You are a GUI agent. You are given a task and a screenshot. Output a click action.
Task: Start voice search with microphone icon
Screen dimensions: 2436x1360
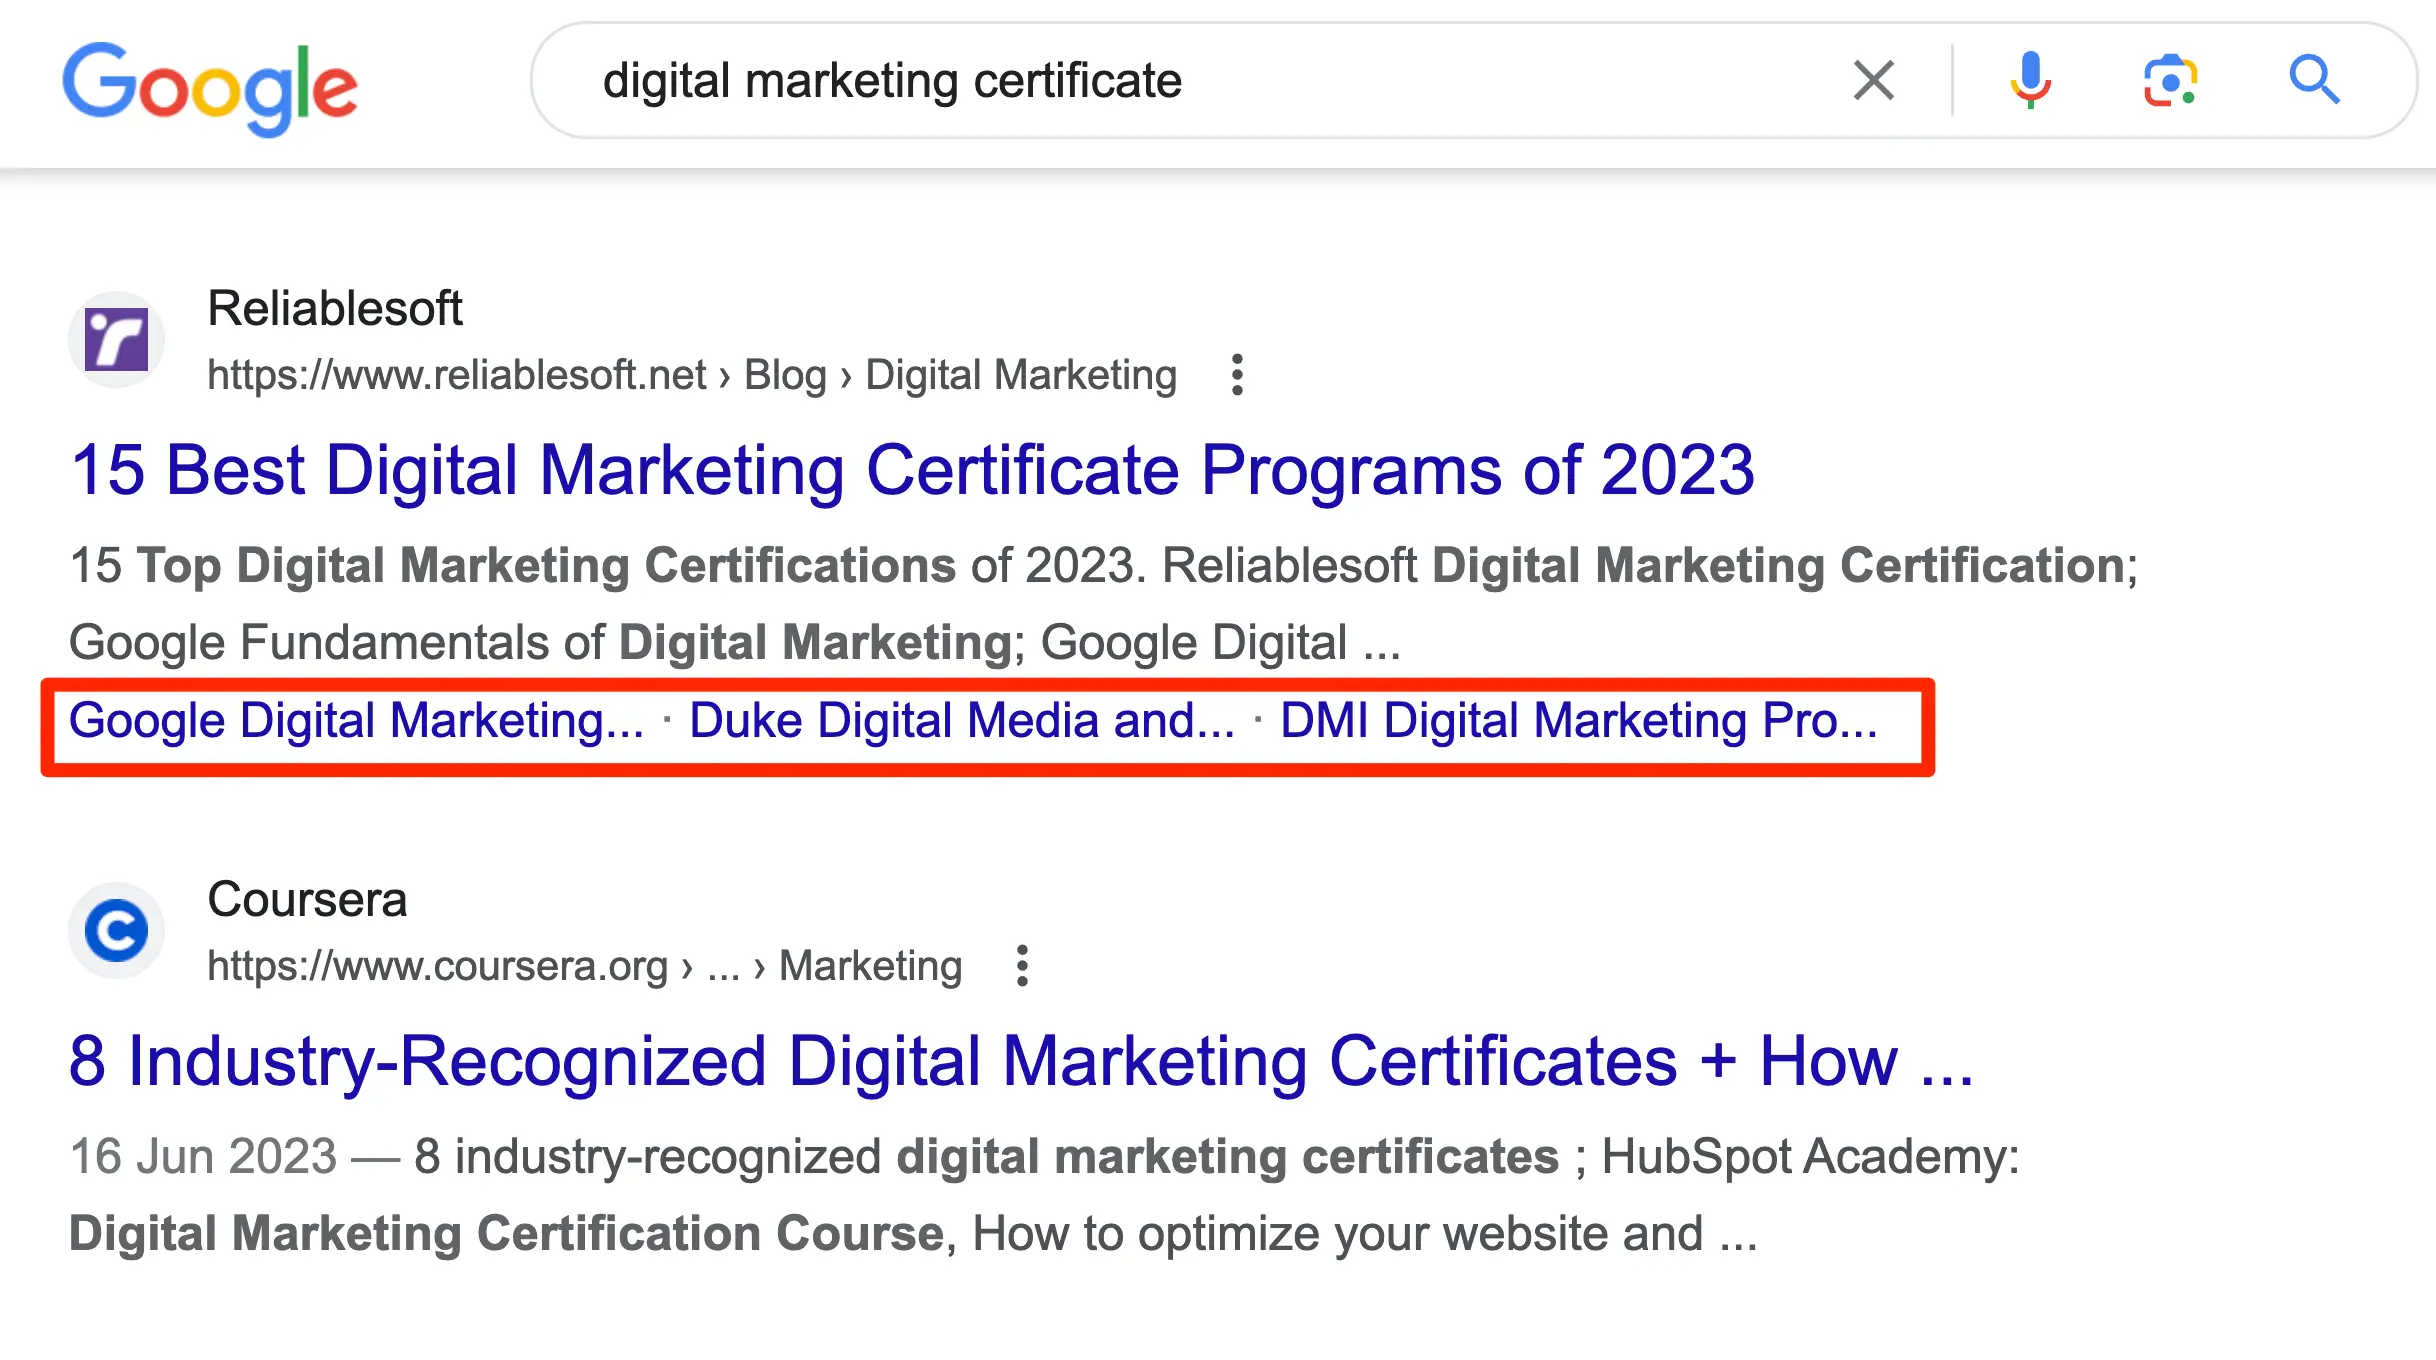pyautogui.click(x=2030, y=81)
